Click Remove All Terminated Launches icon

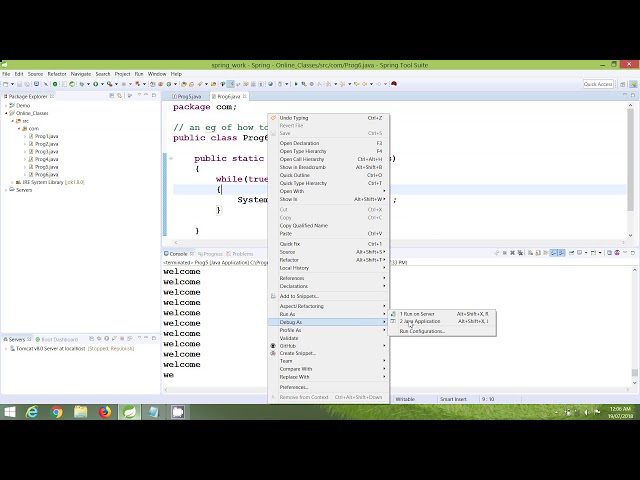(x=520, y=253)
